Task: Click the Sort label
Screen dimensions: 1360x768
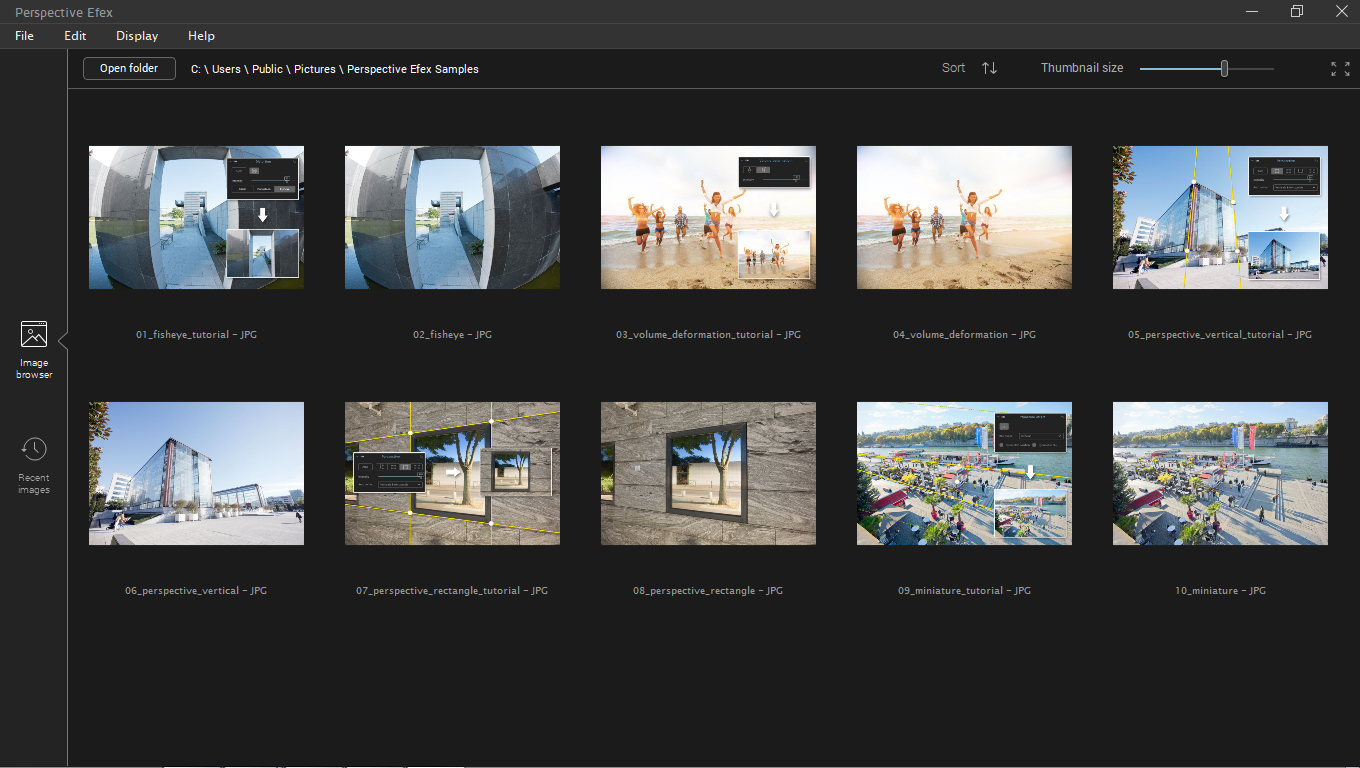Action: (x=953, y=68)
